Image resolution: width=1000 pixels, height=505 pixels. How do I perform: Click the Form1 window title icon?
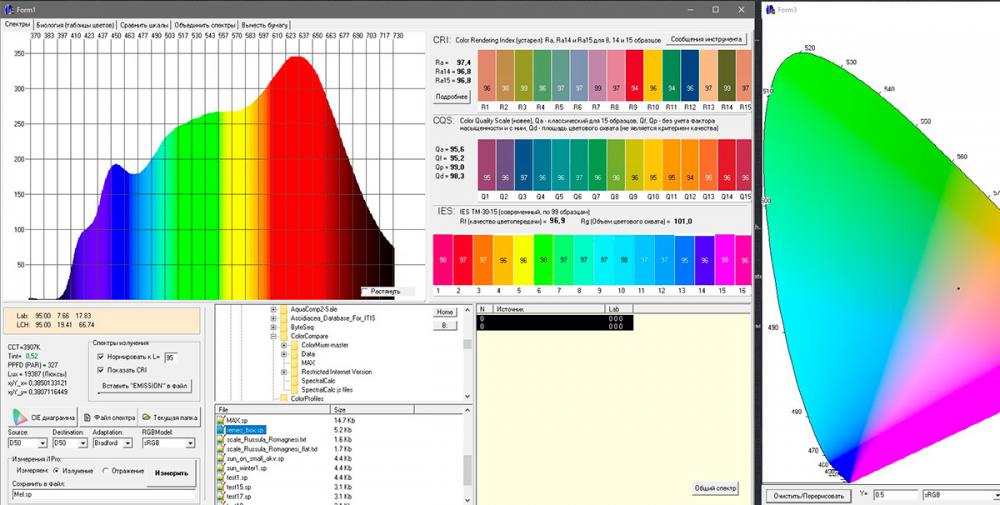[x=8, y=10]
